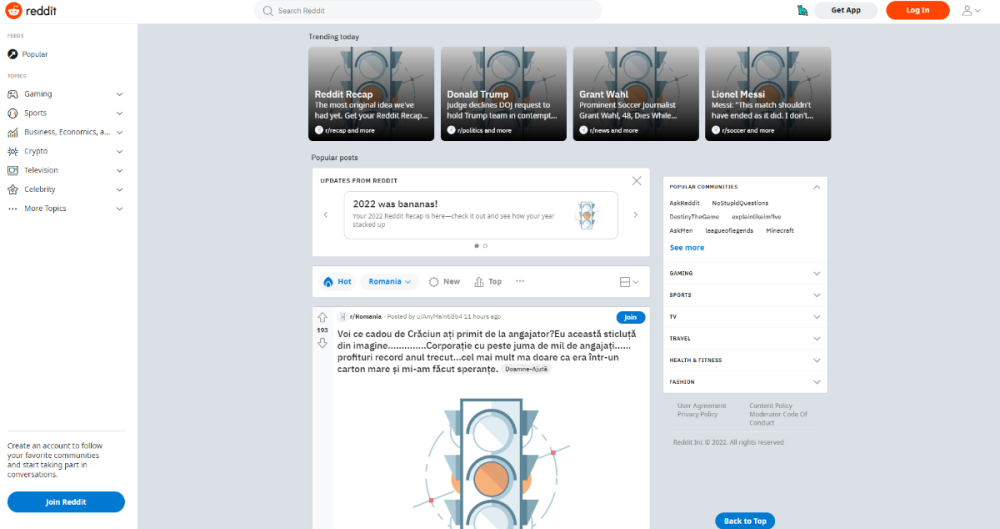Collapse Popular Communities section
Viewport: 1000px width, 529px height.
point(816,188)
